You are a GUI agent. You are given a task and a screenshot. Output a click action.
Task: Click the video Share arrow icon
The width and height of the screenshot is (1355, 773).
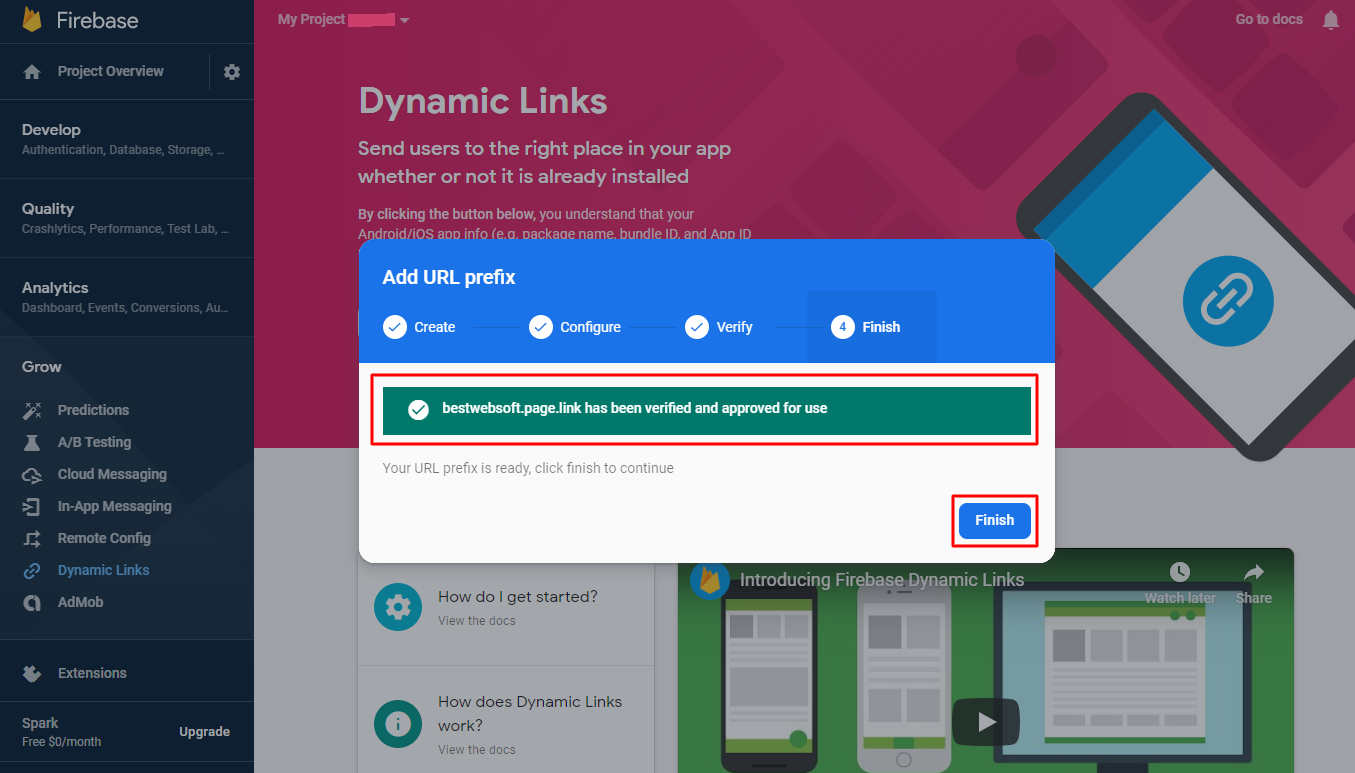click(x=1253, y=572)
